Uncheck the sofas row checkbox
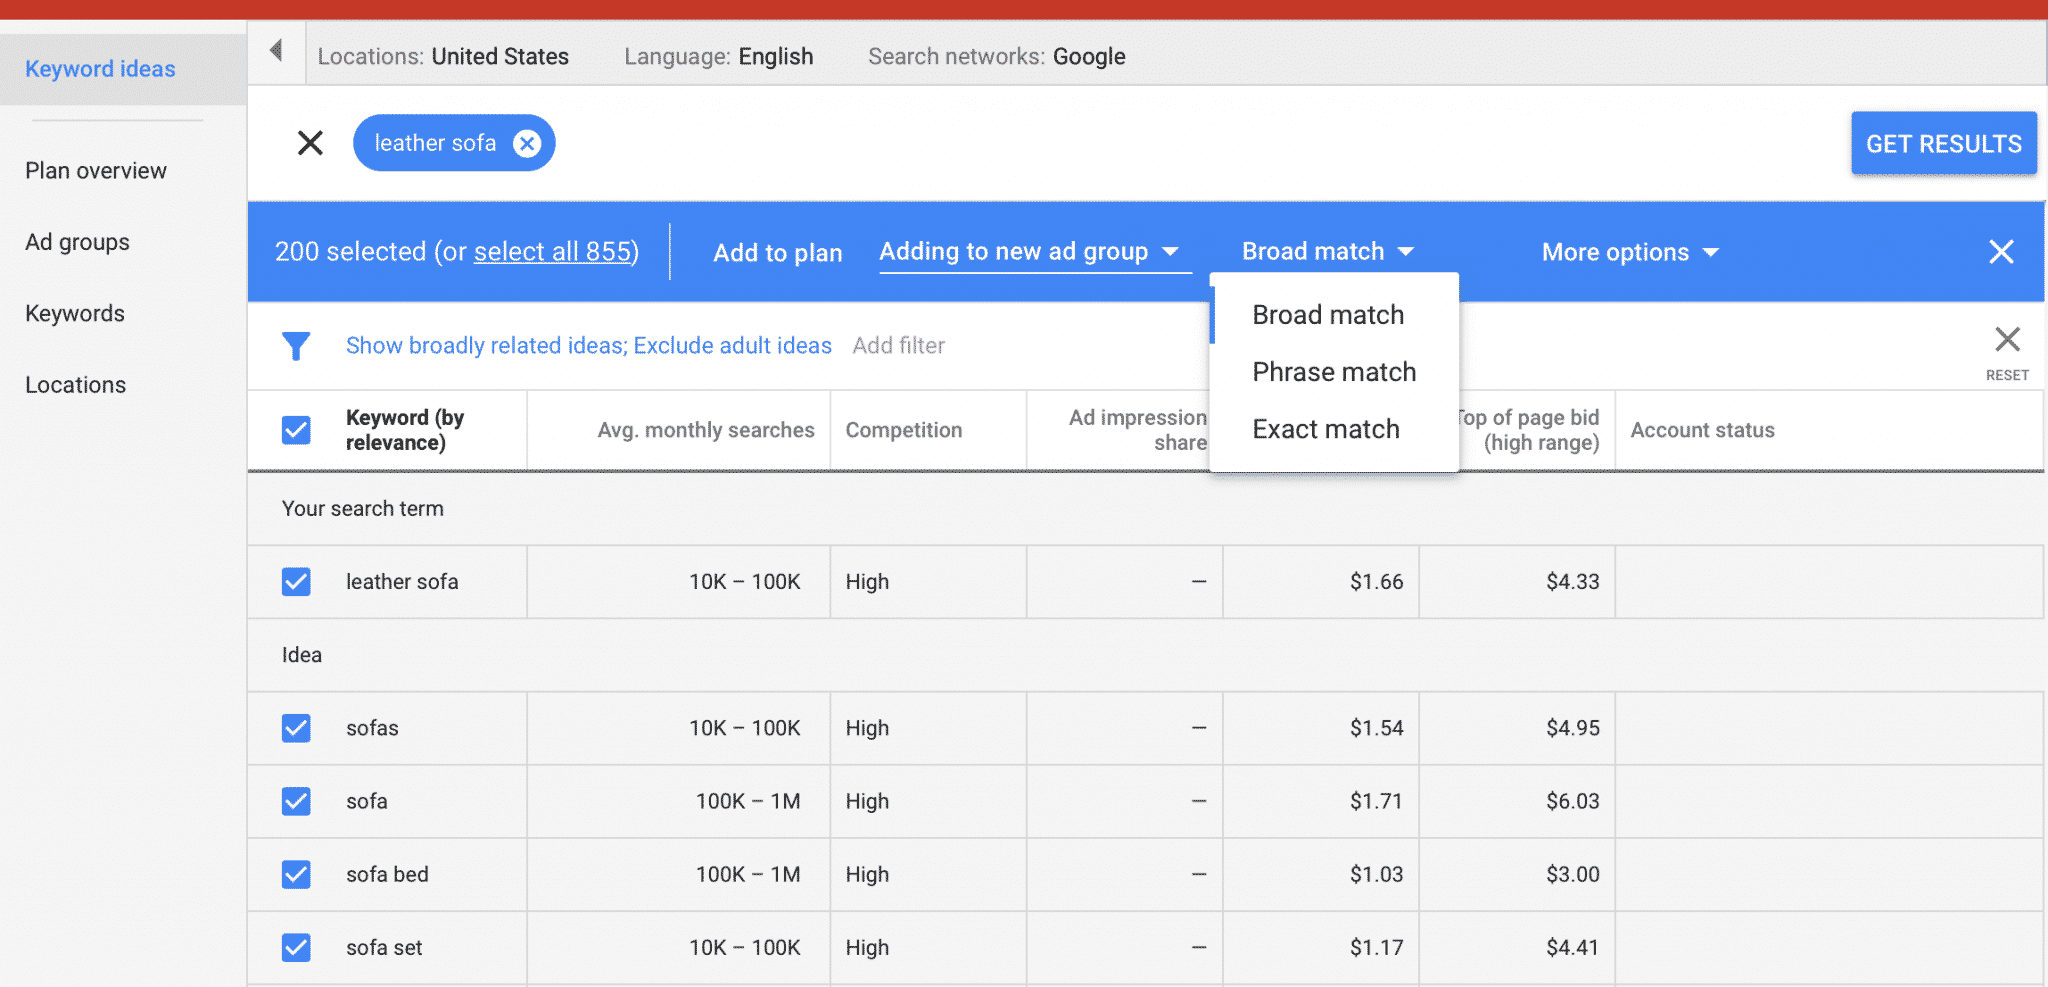 point(296,728)
